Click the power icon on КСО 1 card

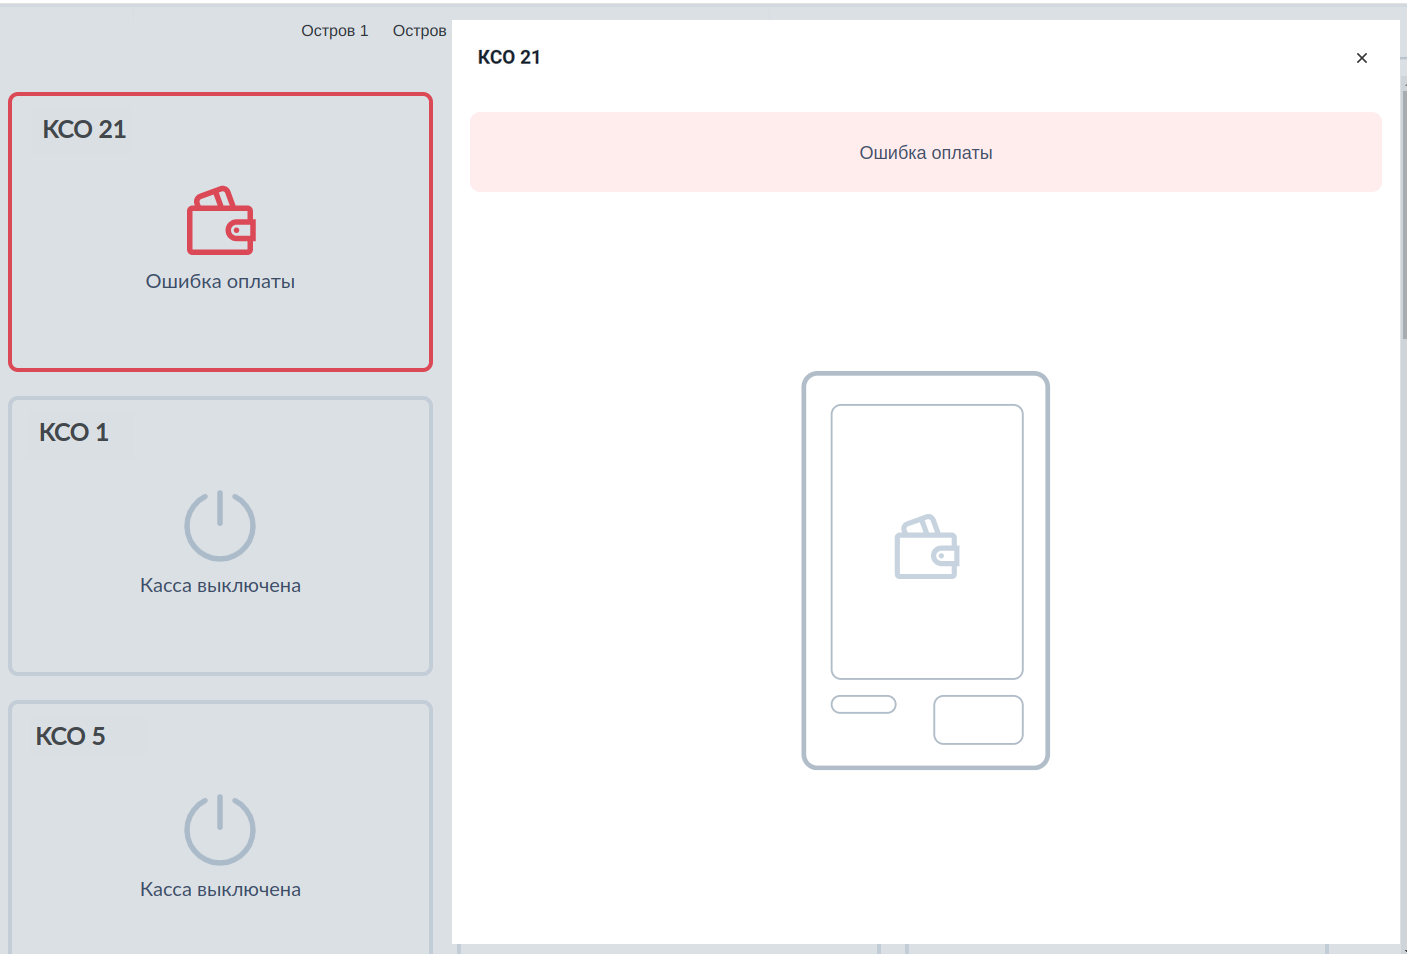220,526
